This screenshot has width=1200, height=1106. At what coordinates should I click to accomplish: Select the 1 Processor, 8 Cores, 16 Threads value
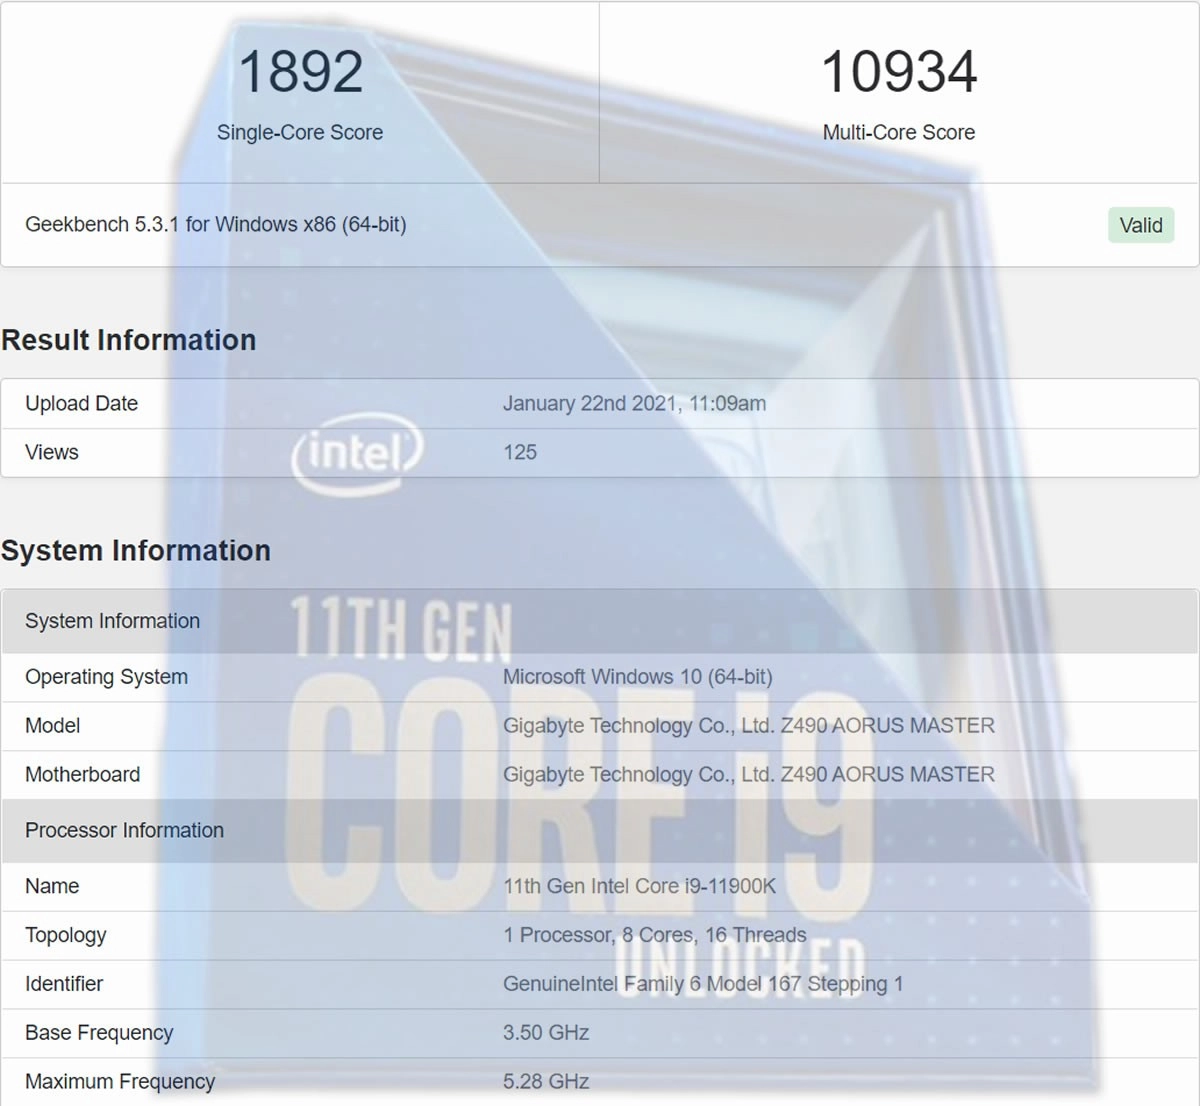[x=655, y=935]
